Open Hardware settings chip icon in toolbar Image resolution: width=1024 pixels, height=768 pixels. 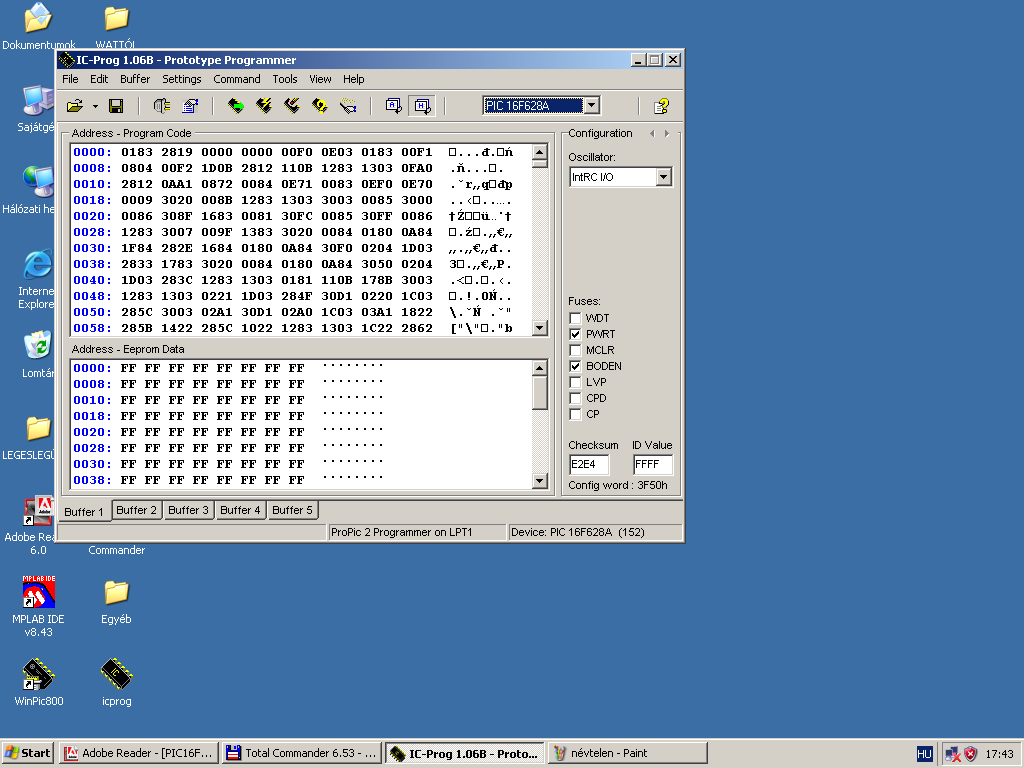(162, 106)
